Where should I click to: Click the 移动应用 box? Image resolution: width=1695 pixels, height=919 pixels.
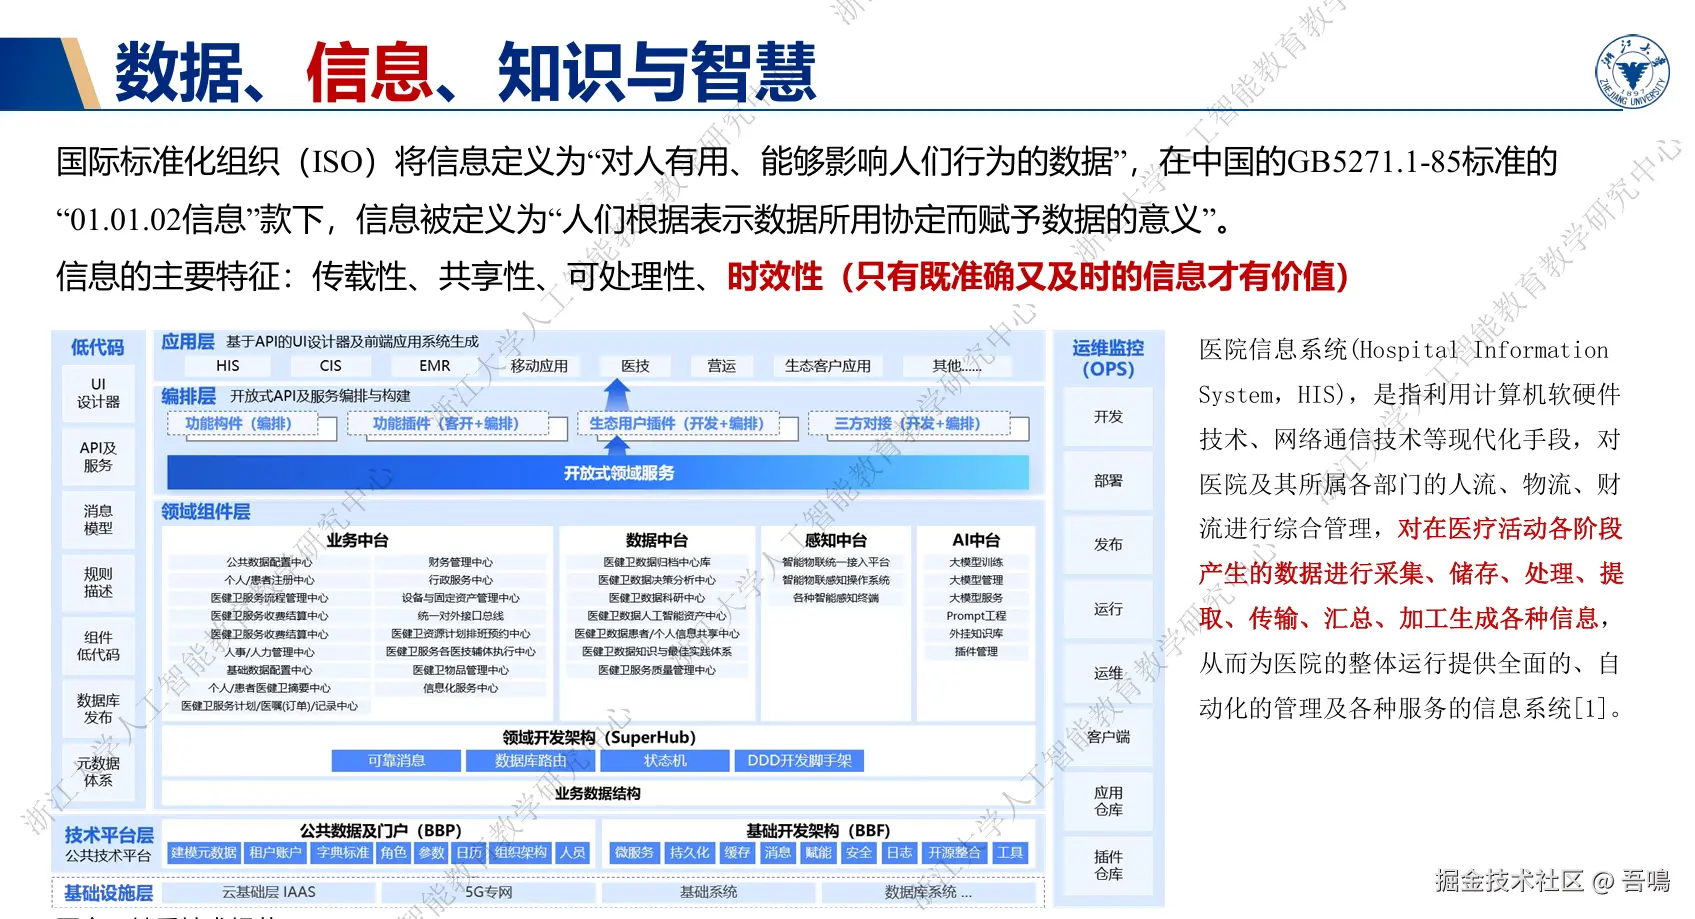pyautogui.click(x=539, y=366)
